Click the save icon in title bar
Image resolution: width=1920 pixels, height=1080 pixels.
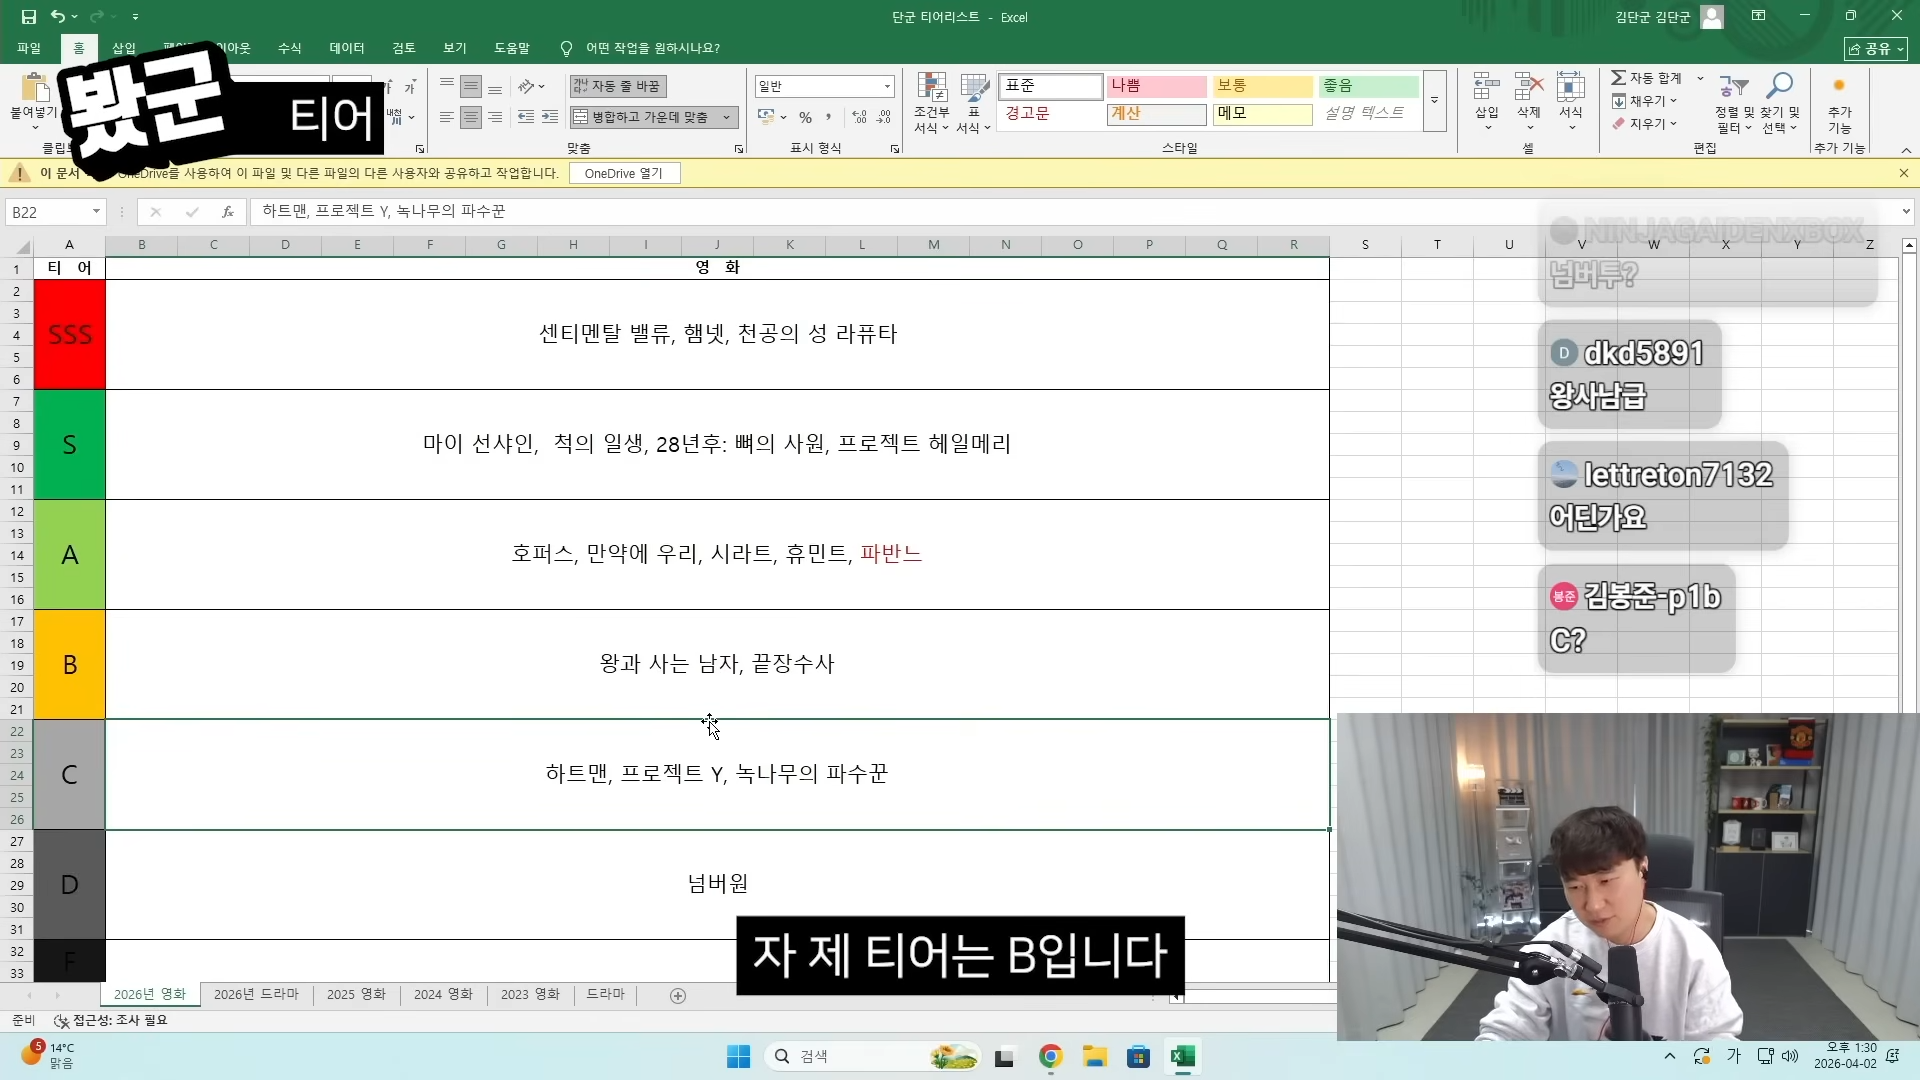28,16
